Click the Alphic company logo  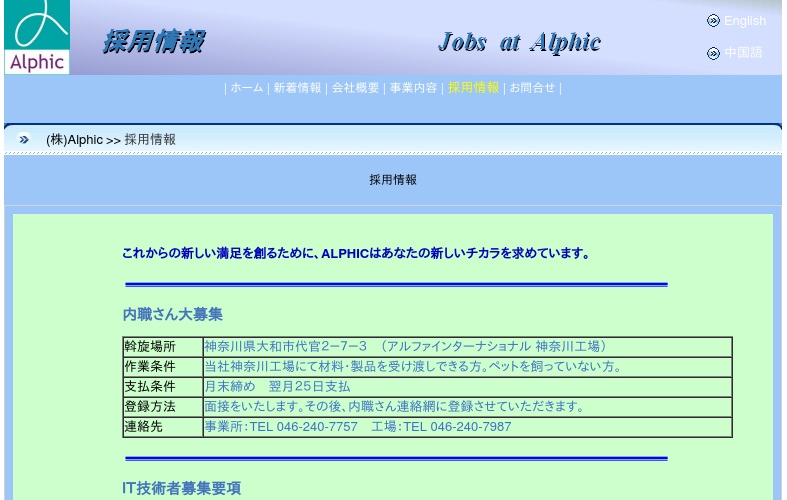coord(37,37)
